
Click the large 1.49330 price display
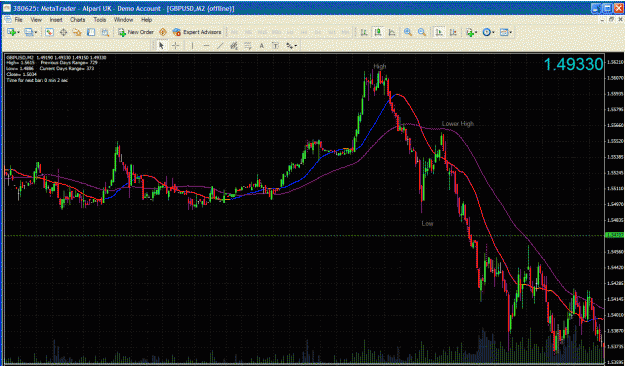573,64
